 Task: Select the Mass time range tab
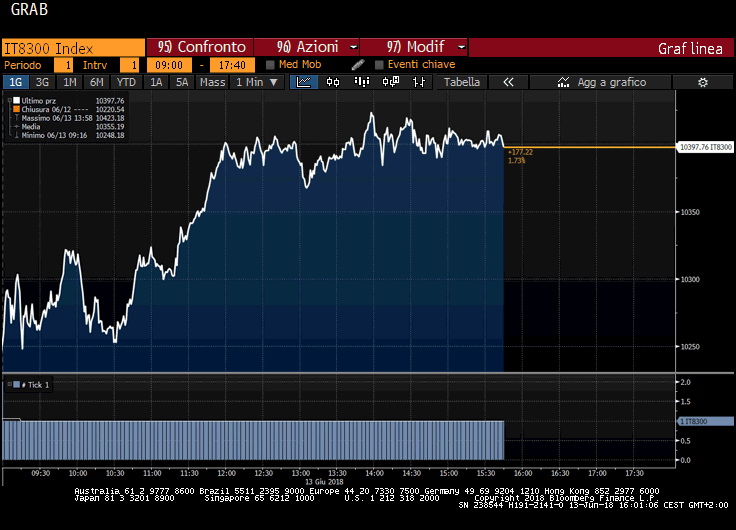pos(212,82)
